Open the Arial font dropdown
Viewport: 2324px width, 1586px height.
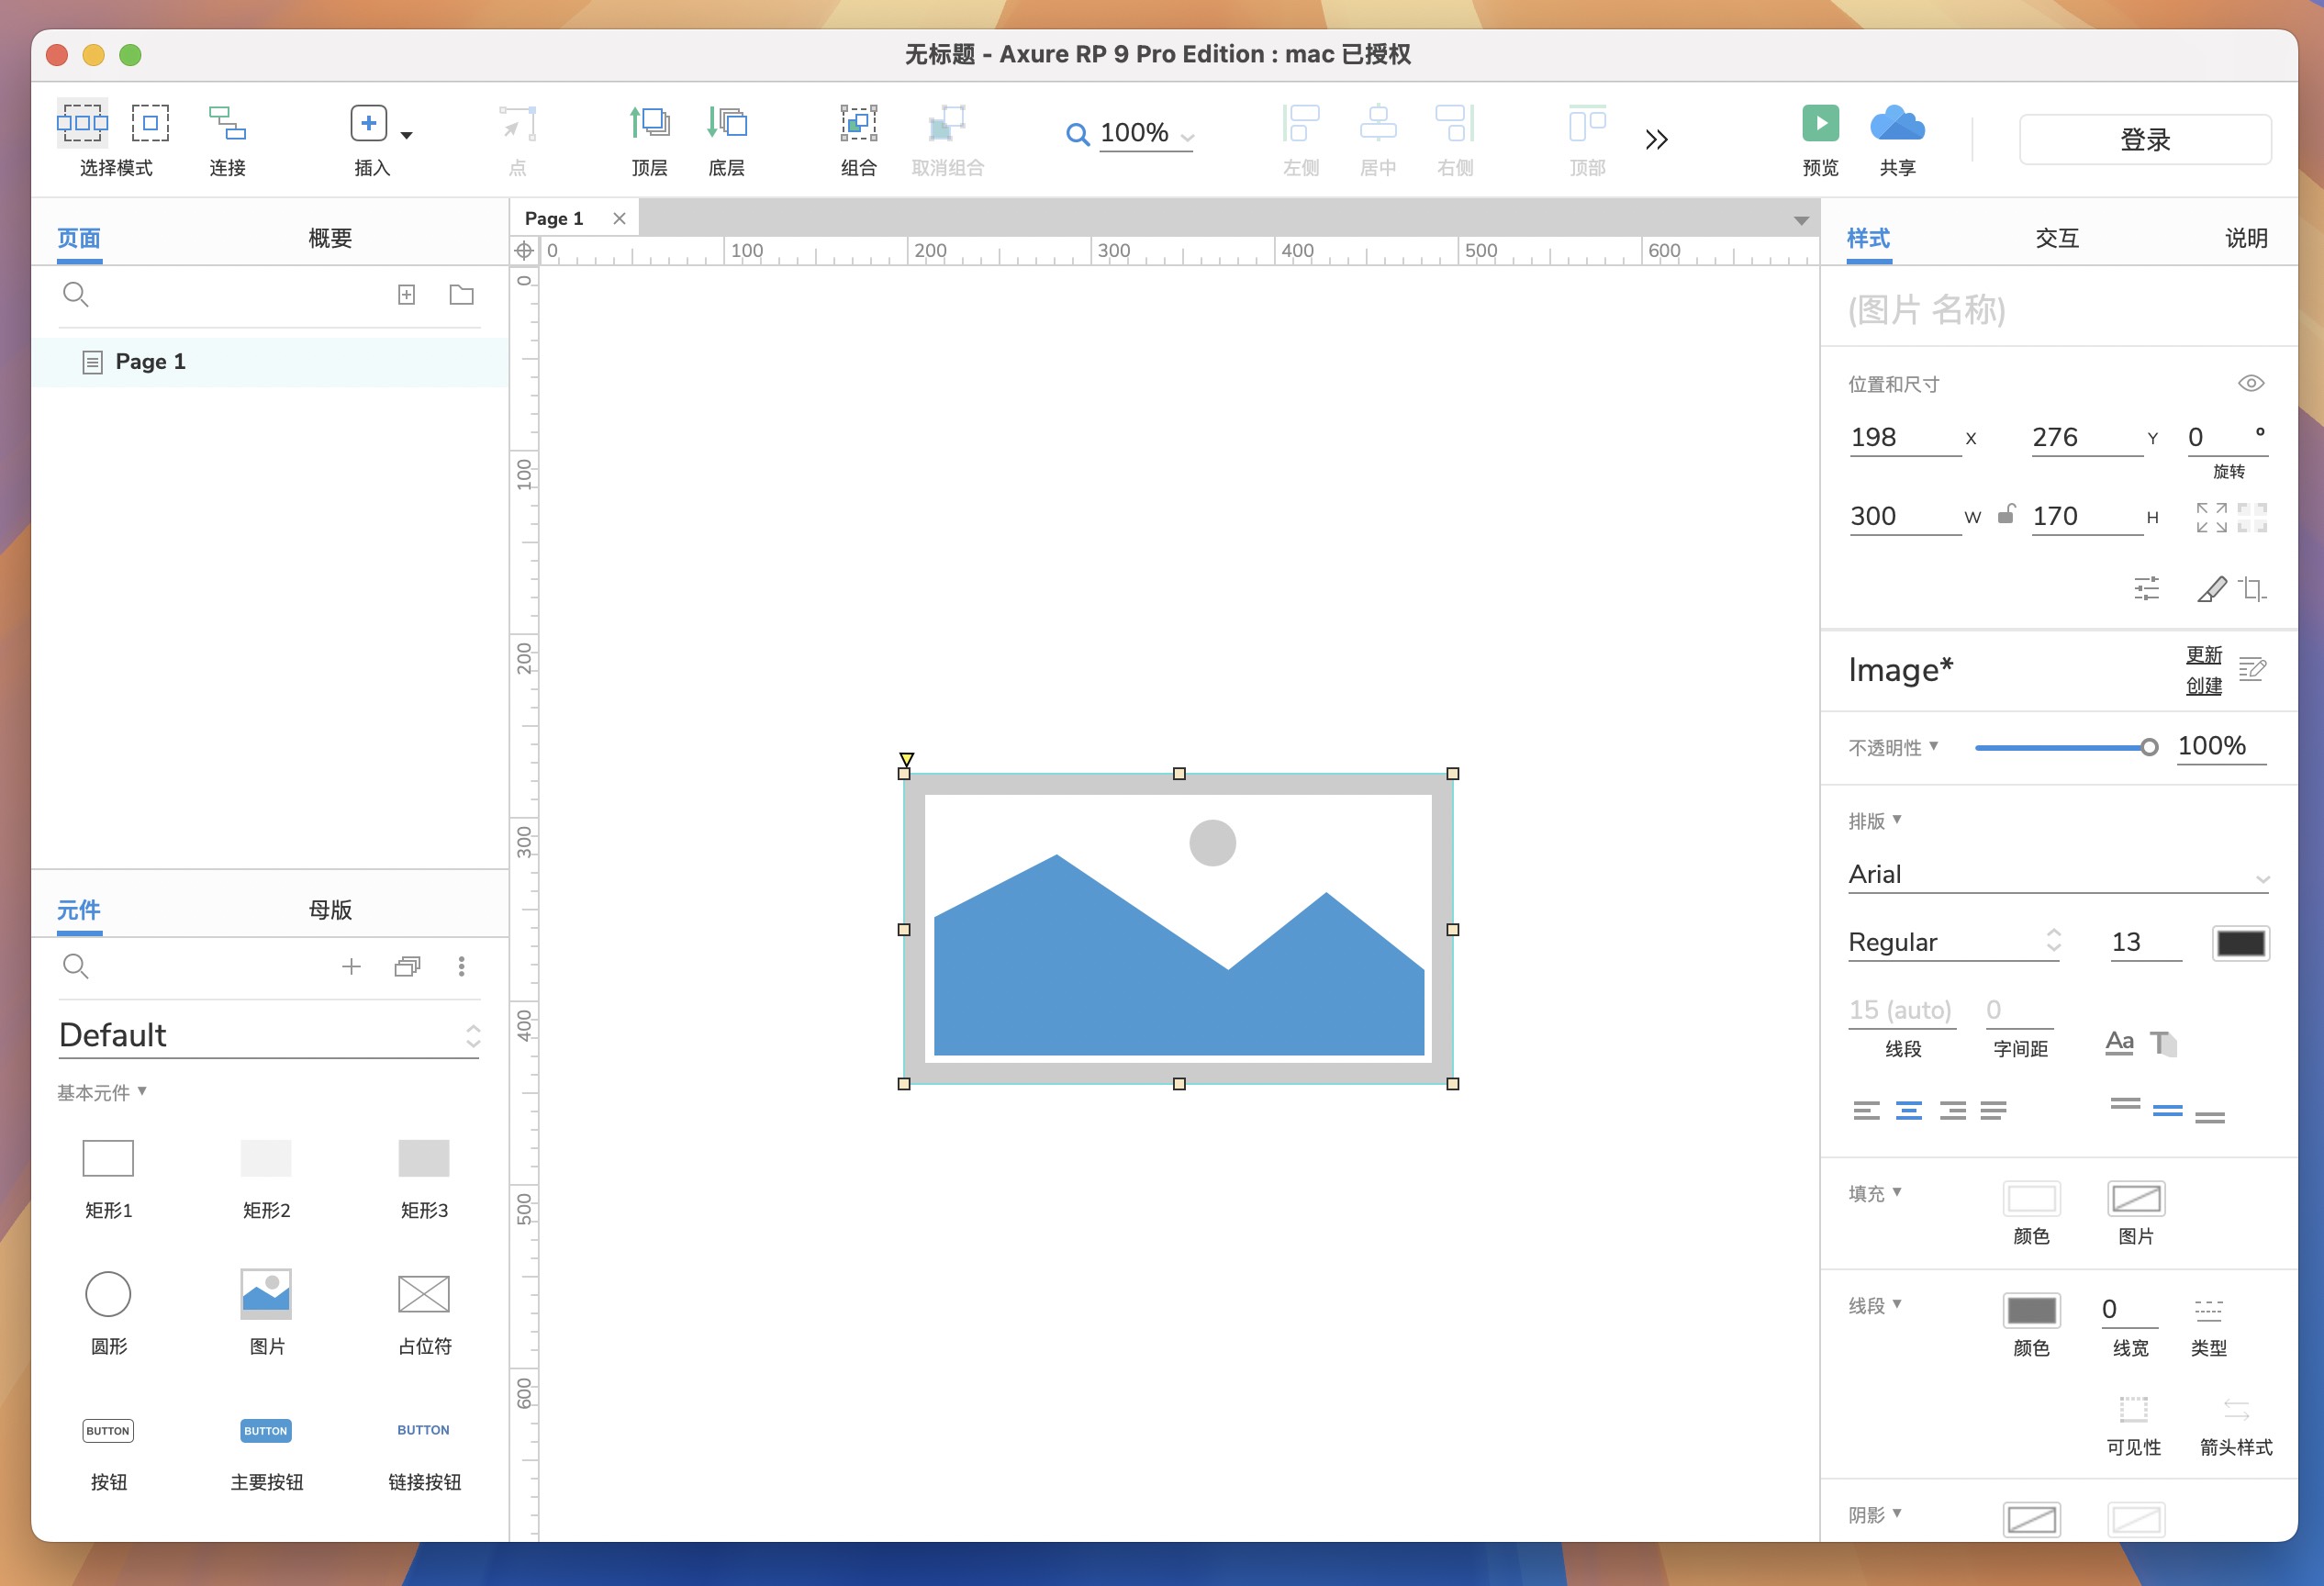tap(2058, 875)
